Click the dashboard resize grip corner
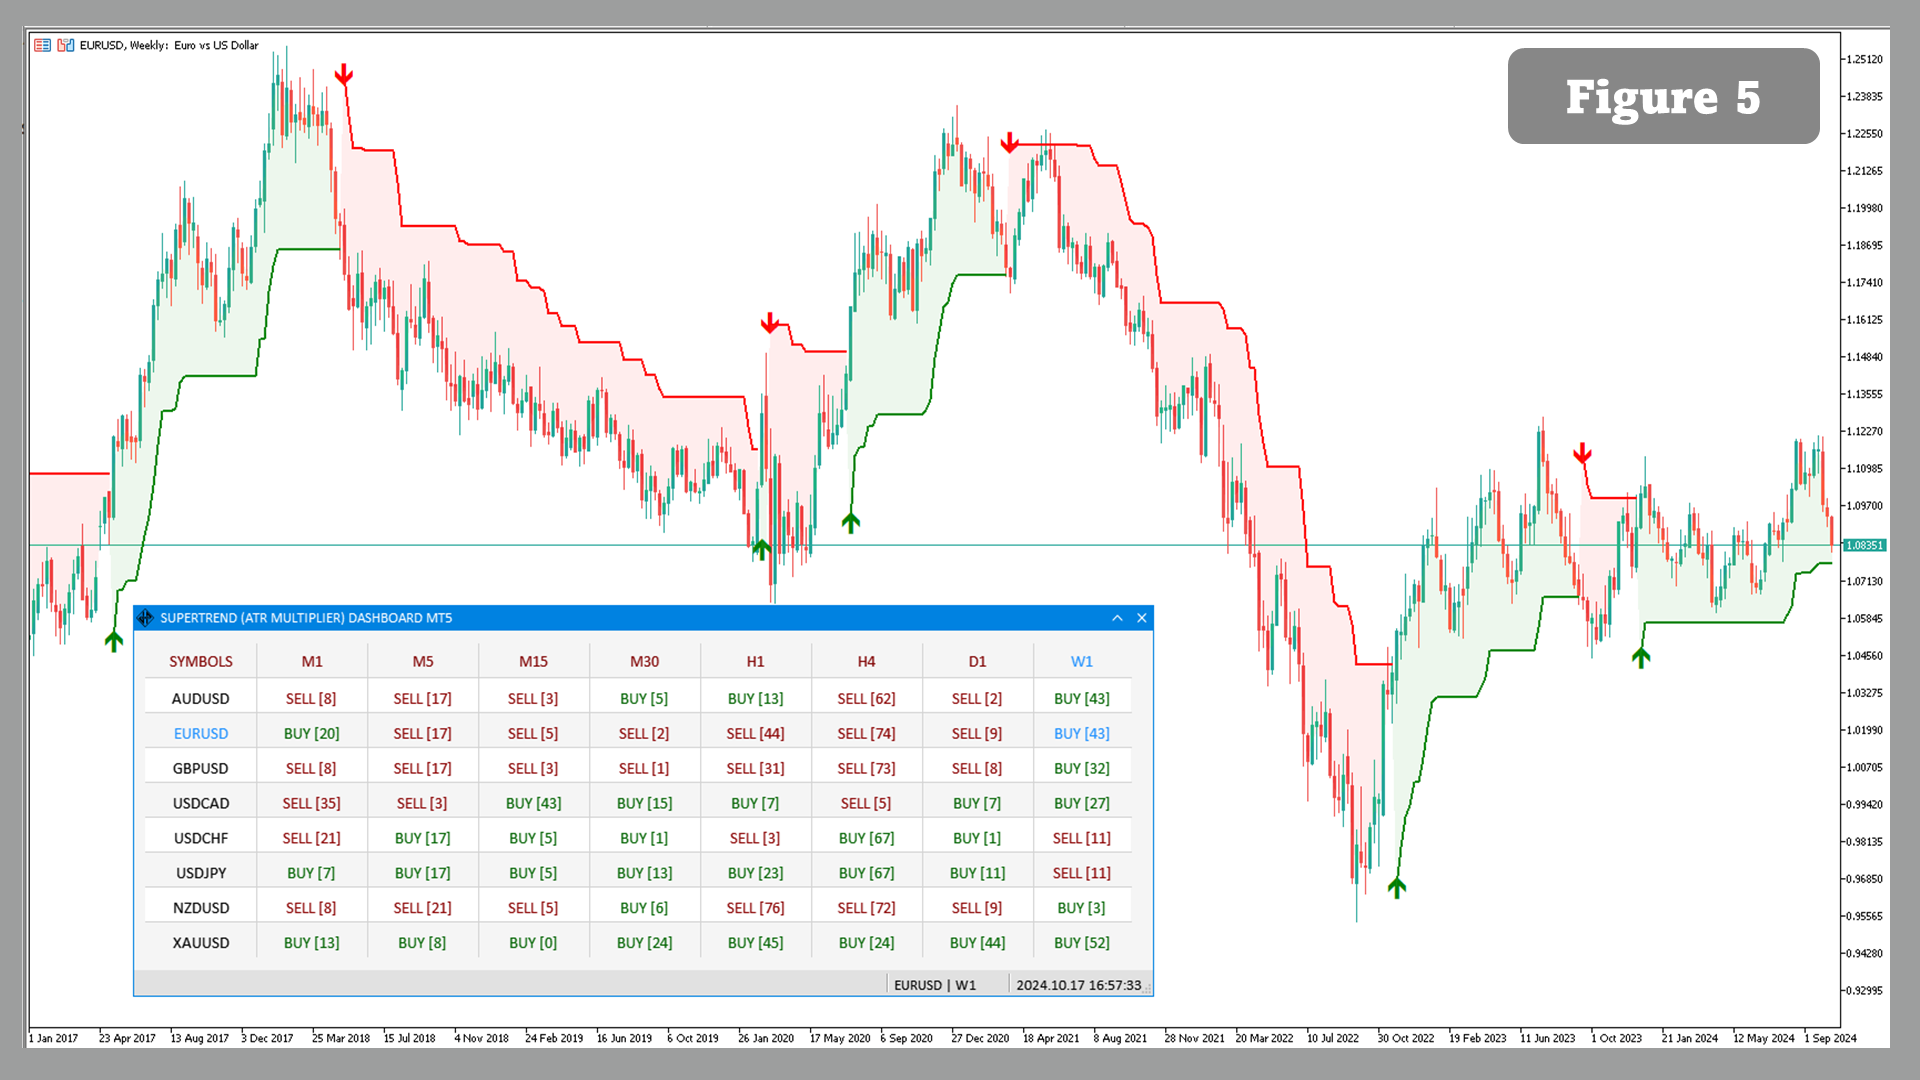Screen dimensions: 1920x1080 [x=1148, y=990]
